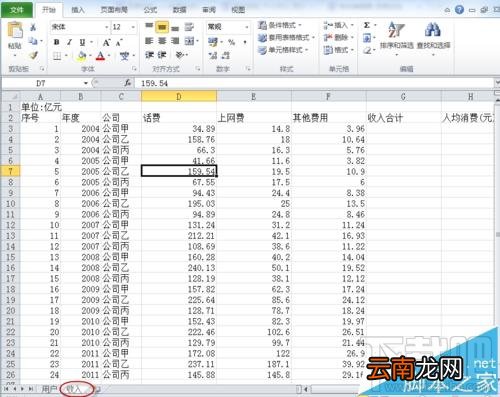This screenshot has width=500, height=397.
Task: Align text to top
Action: (x=149, y=27)
